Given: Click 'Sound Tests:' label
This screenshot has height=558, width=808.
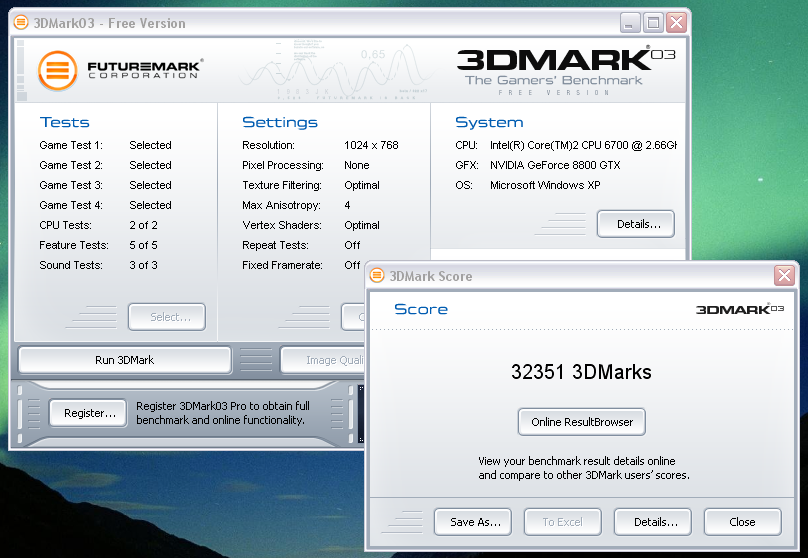Looking at the screenshot, I should point(71,265).
